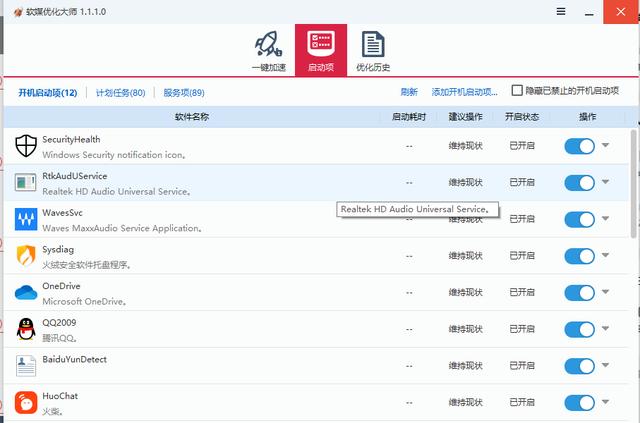
Task: Click 添加开机启动项 link
Action: (x=464, y=92)
